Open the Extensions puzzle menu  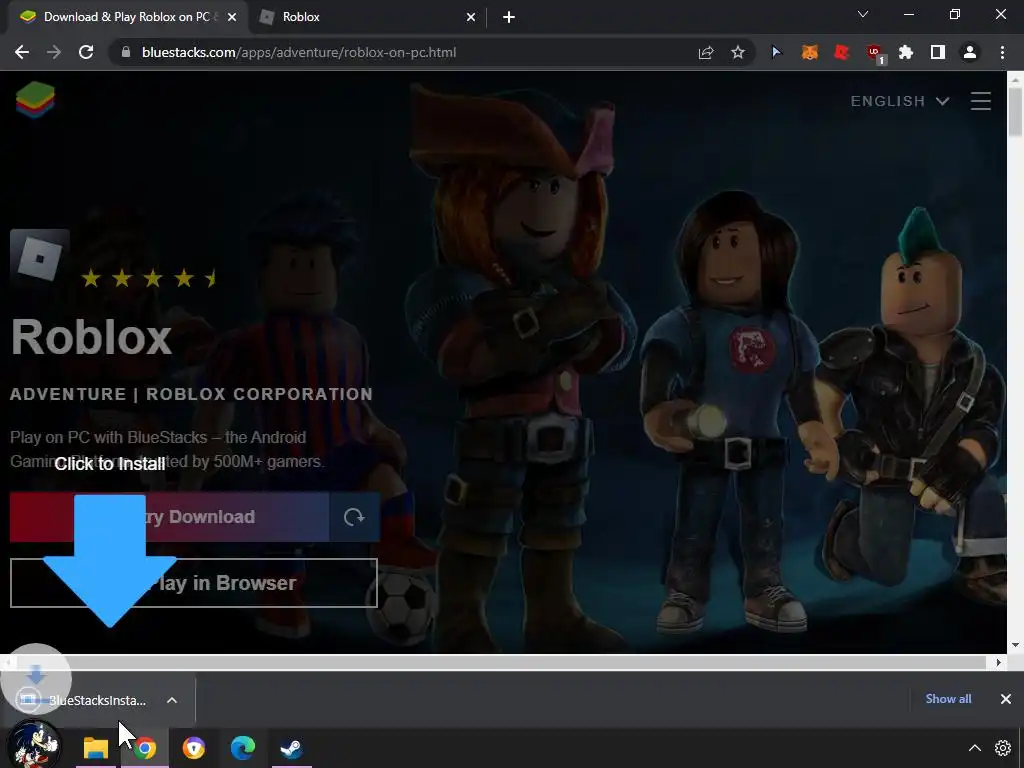click(906, 52)
